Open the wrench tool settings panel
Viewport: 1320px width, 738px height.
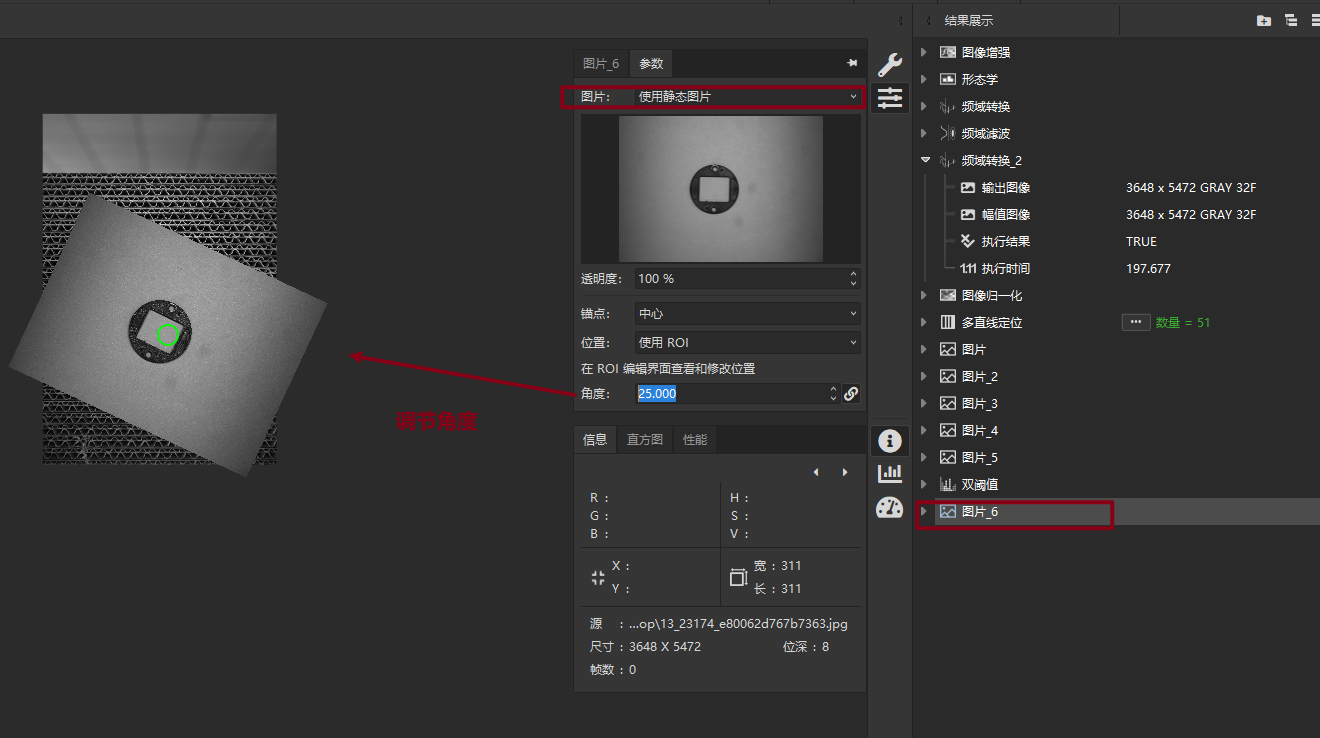889,65
